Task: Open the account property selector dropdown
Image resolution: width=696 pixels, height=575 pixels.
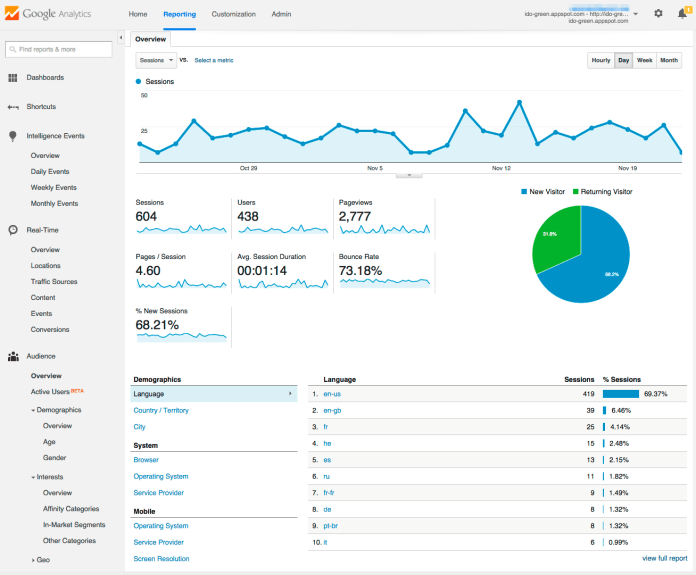Action: point(635,14)
